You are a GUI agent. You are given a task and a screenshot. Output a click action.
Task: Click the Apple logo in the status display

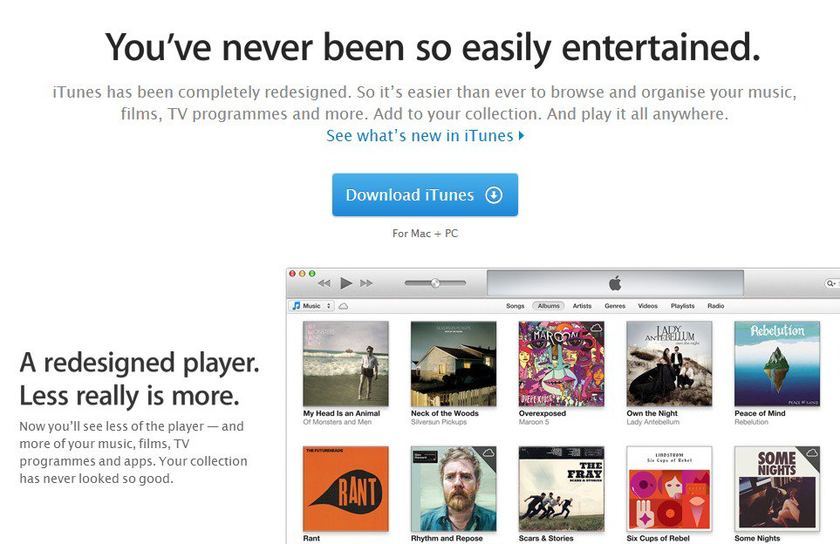click(x=615, y=283)
